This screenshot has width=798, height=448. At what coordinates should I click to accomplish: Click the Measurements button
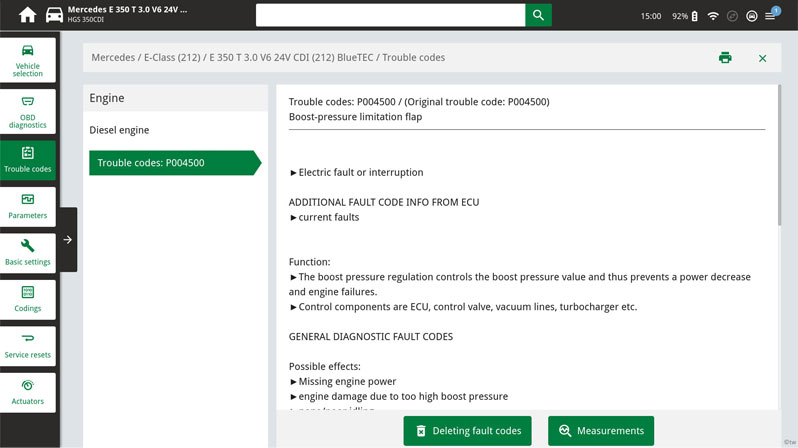point(601,431)
